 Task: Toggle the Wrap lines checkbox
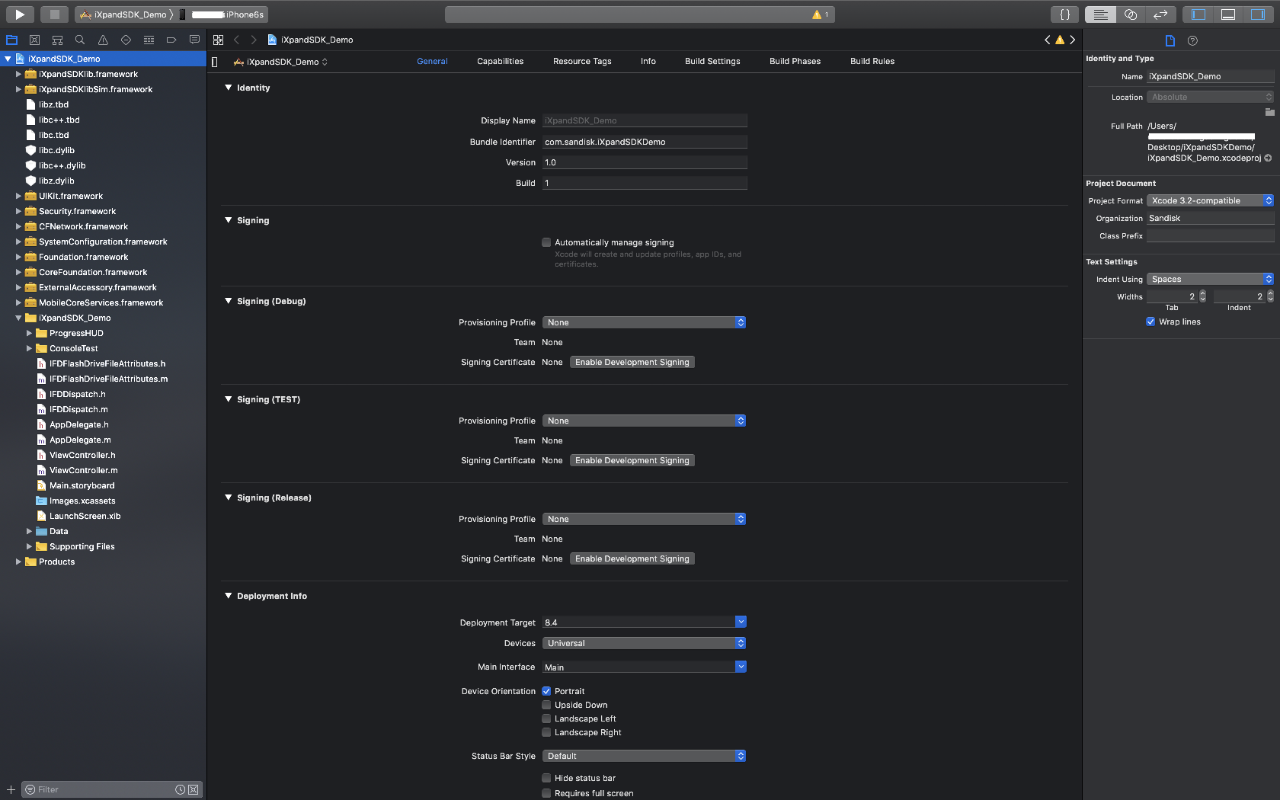(1151, 322)
